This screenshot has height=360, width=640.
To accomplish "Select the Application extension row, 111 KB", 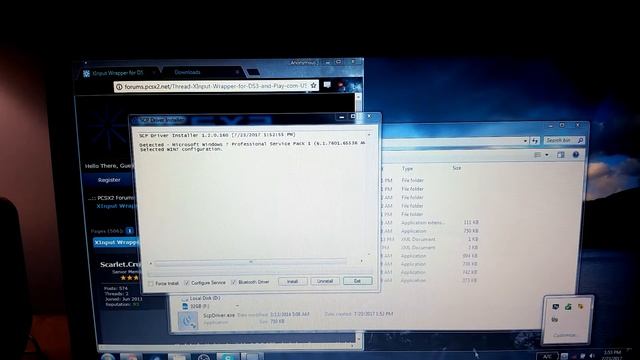I will [431, 223].
